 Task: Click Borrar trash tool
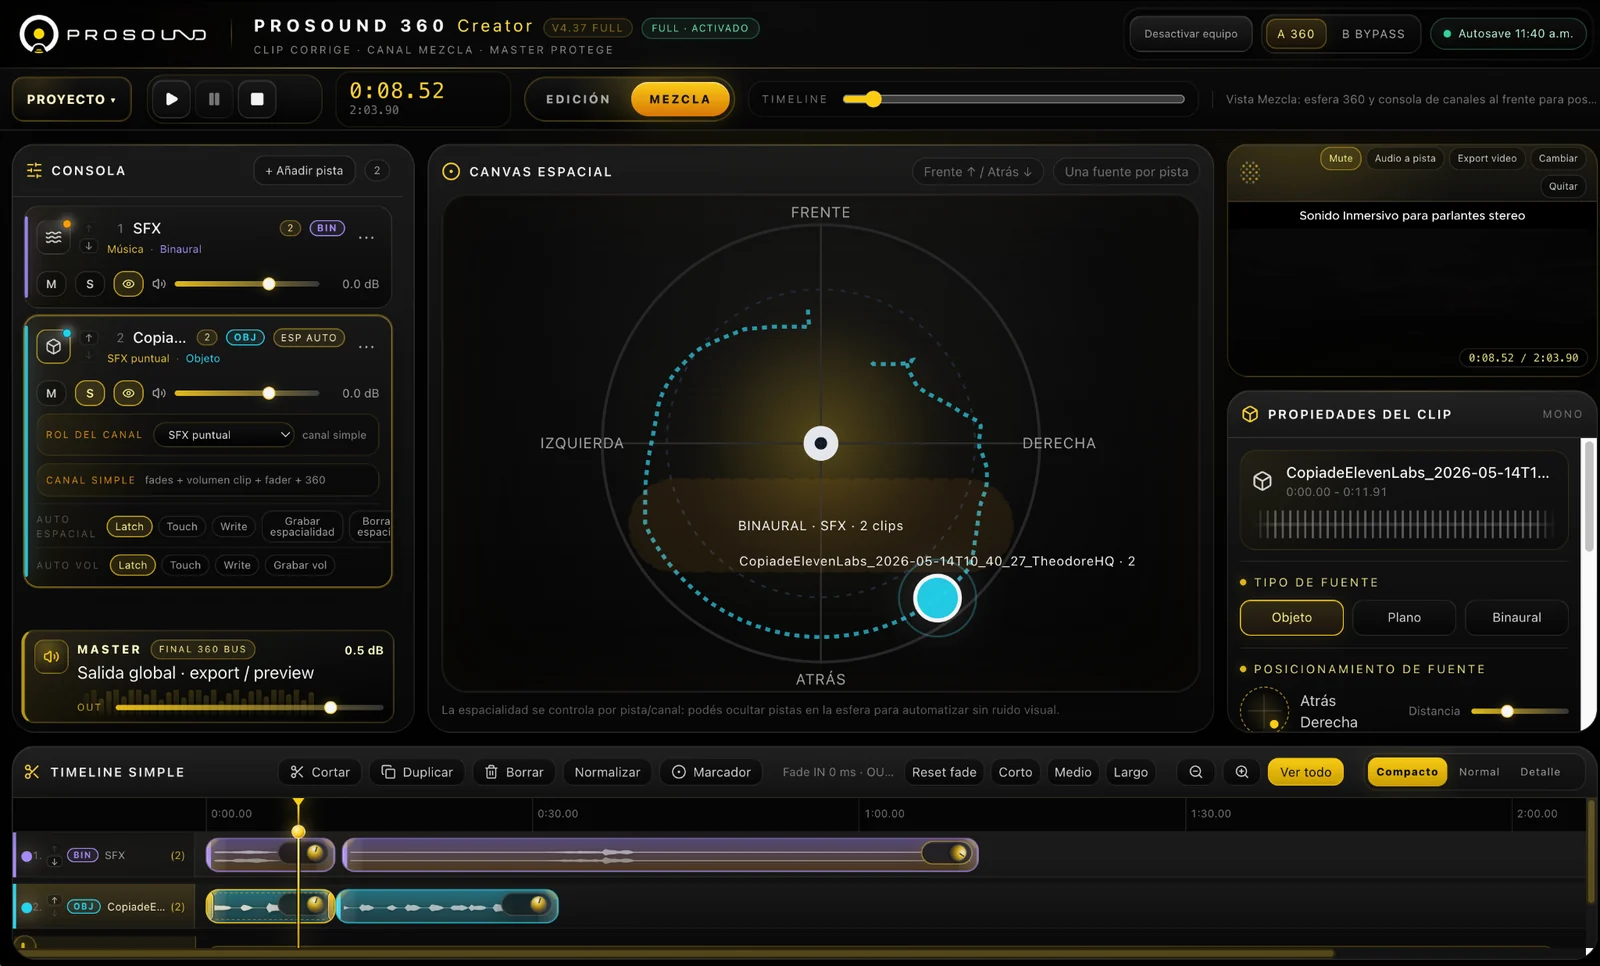pyautogui.click(x=514, y=772)
